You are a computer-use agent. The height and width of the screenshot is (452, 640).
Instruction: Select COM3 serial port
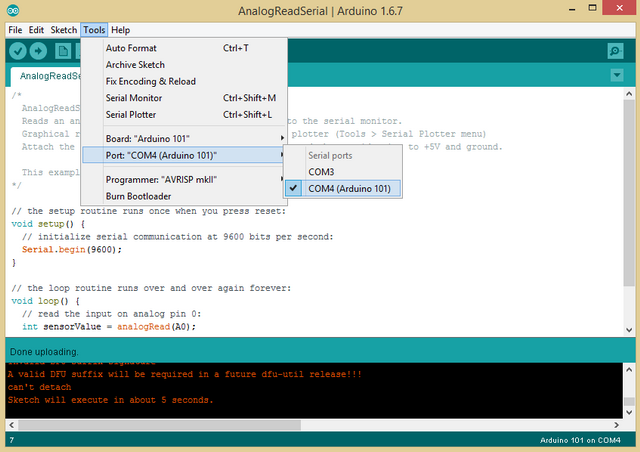(x=342, y=172)
